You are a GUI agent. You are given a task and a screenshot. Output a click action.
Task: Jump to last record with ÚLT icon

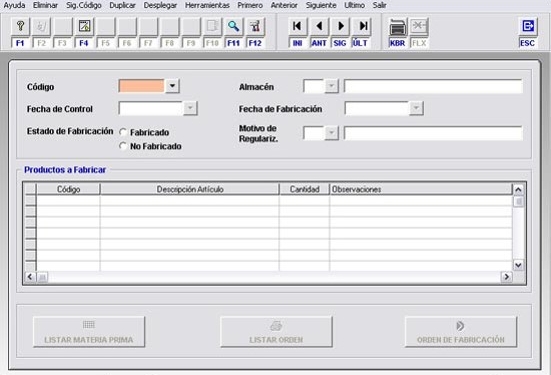pyautogui.click(x=362, y=26)
